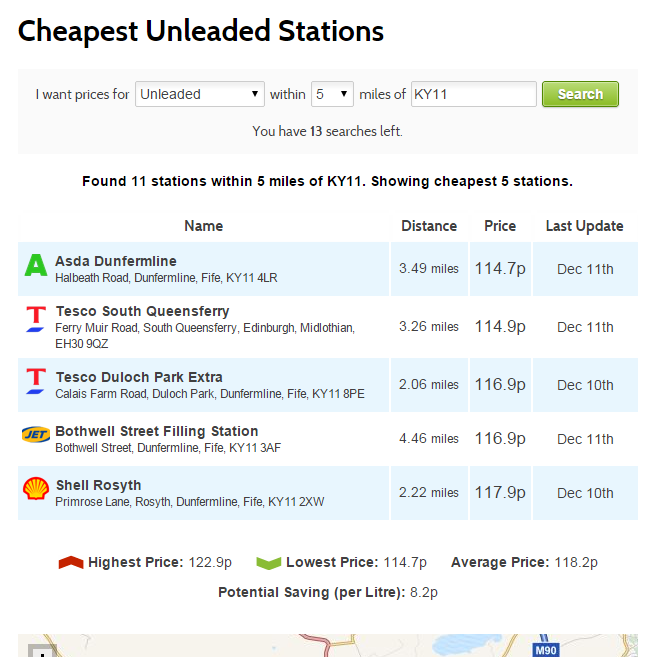Click the Price column header

click(x=500, y=226)
